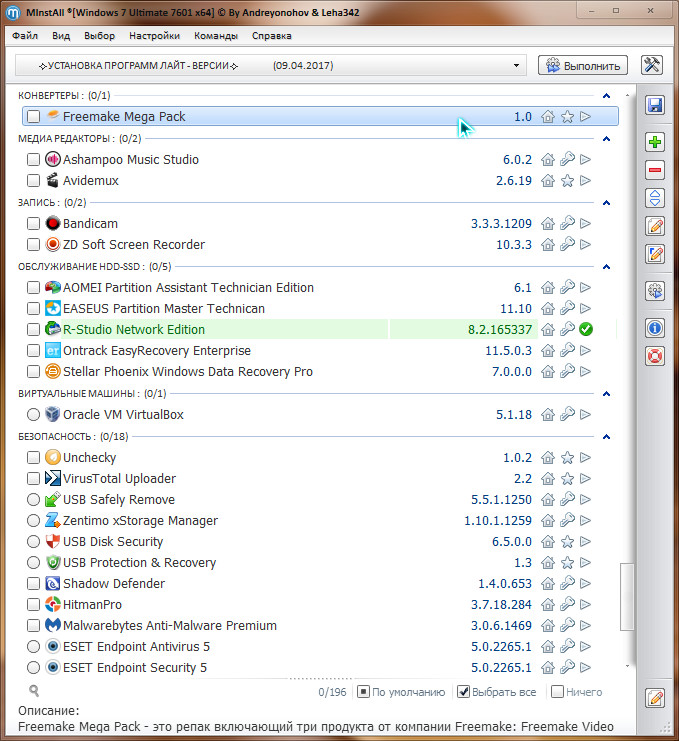
Task: Open the Команды menu
Action: [x=216, y=36]
